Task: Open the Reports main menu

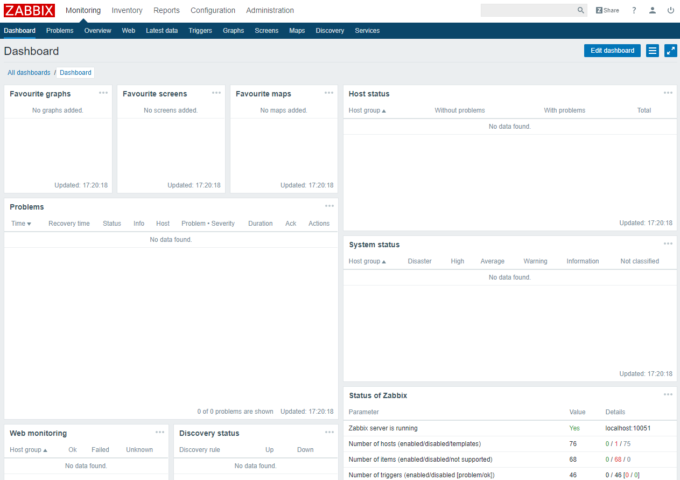Action: tap(166, 10)
